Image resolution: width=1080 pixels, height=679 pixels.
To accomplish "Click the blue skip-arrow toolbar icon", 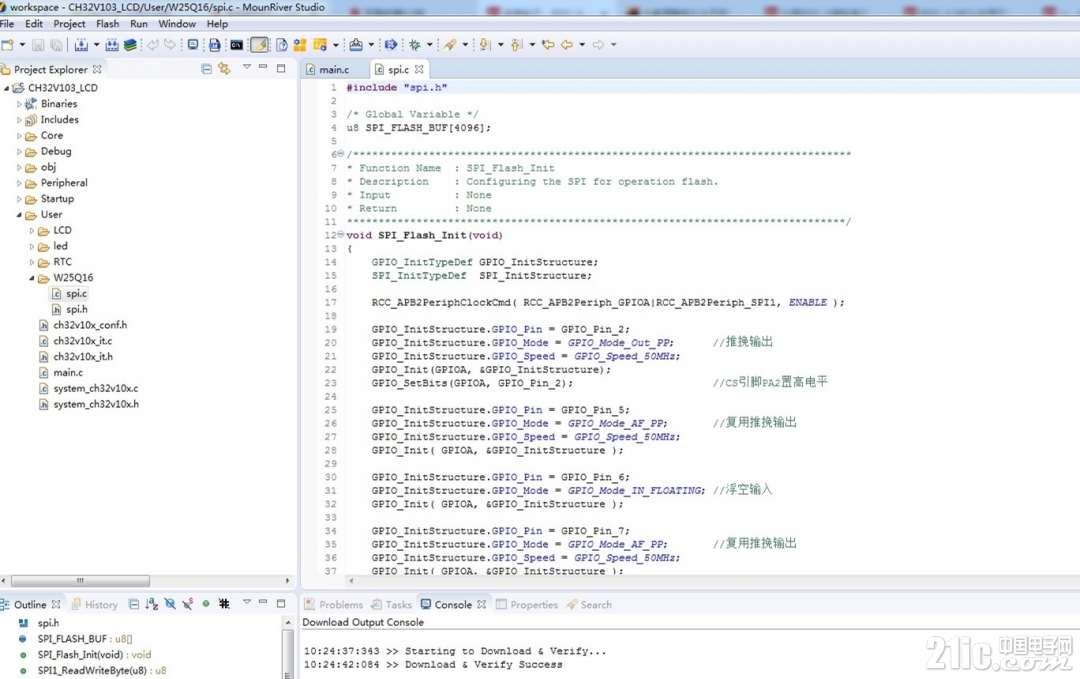I will [x=391, y=45].
